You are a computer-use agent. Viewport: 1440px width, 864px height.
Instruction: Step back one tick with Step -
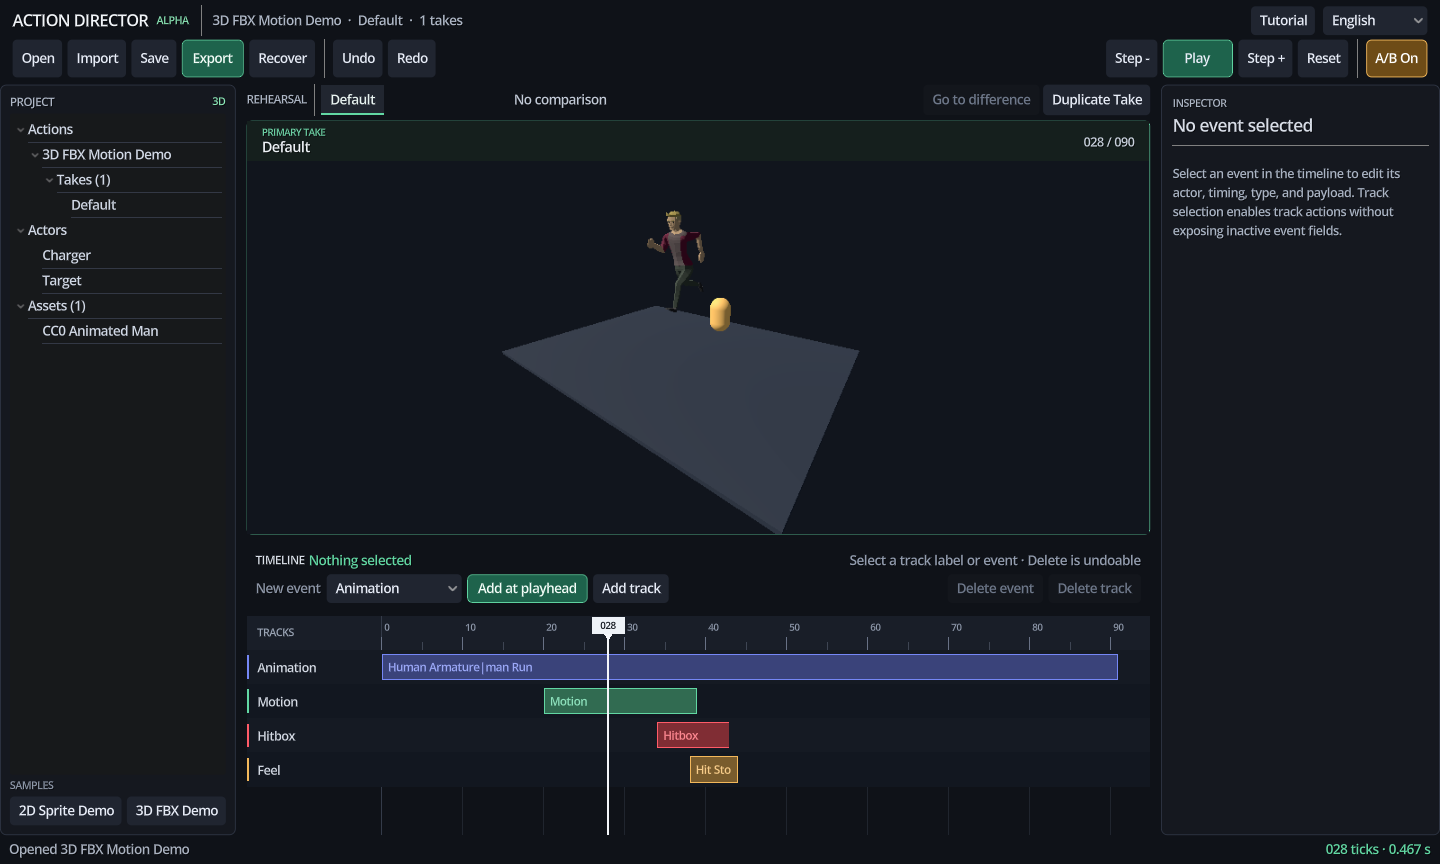[x=1132, y=58]
